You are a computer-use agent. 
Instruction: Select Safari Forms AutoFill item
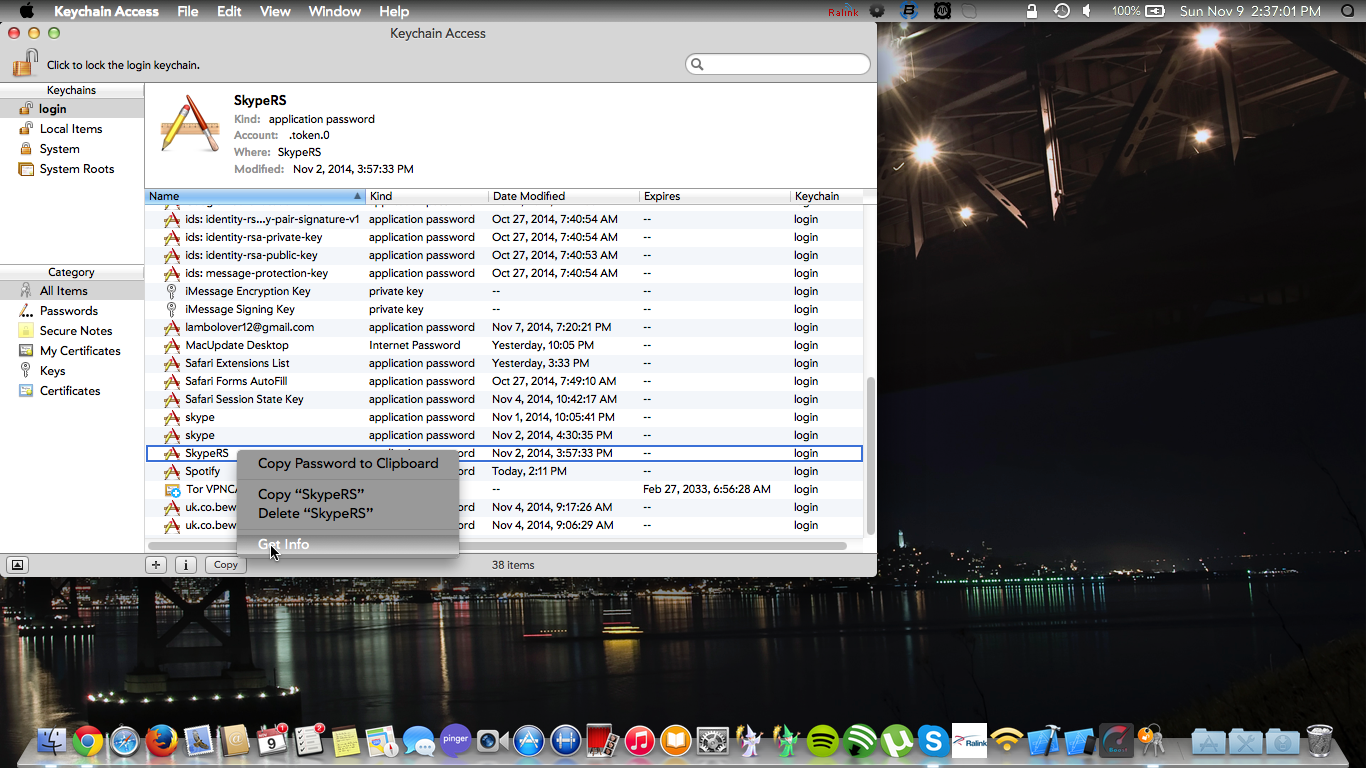pos(504,381)
